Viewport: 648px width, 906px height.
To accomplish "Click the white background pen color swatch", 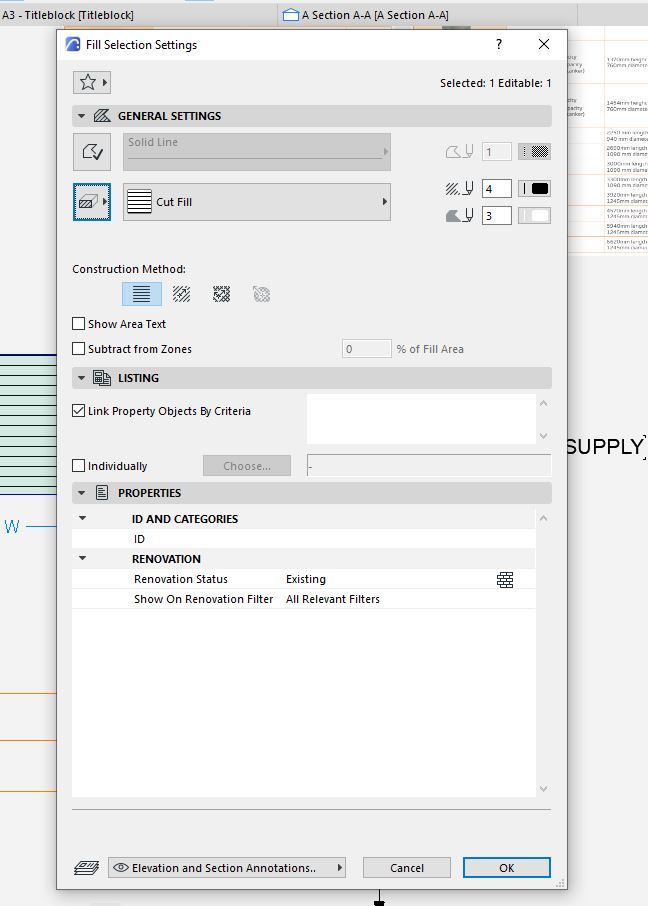I will 534,216.
